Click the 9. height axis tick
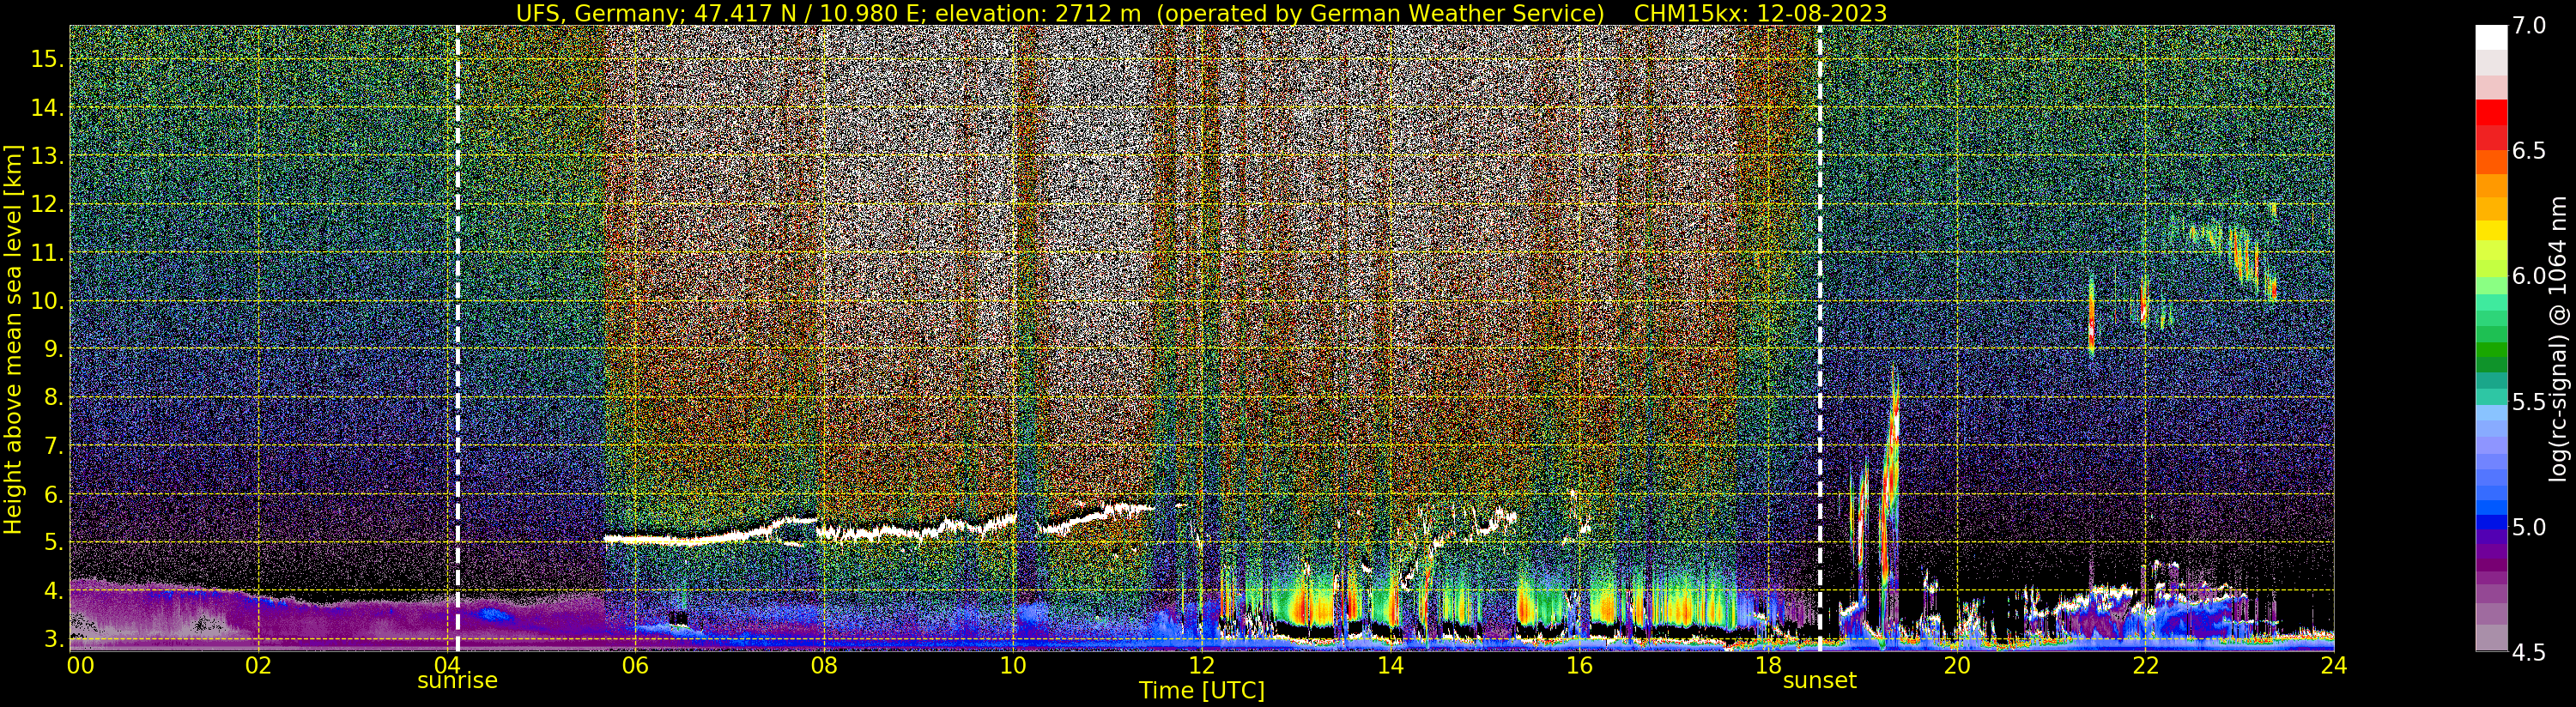2576x707 pixels. [x=54, y=349]
